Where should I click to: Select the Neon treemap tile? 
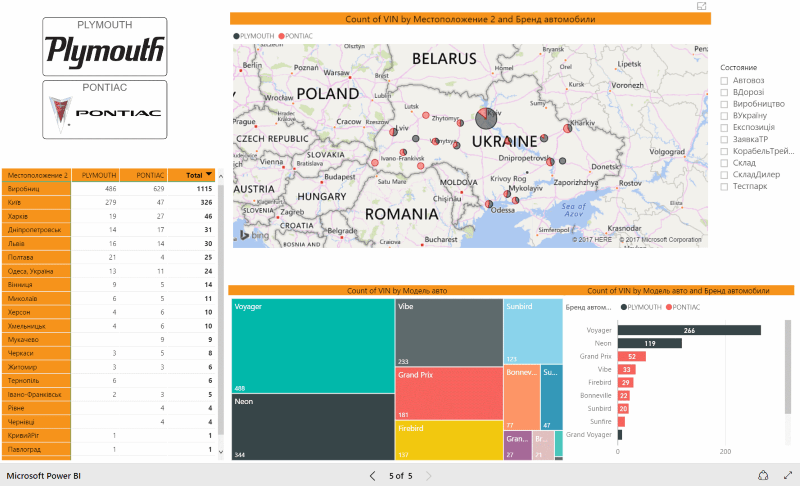pos(313,427)
